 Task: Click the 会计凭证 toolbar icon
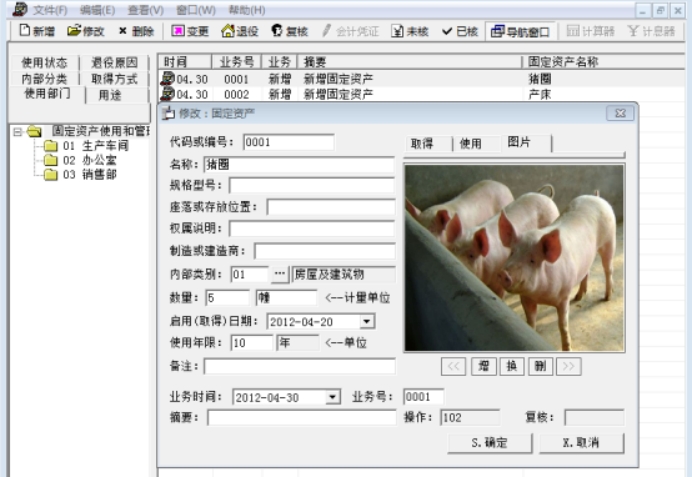click(326, 30)
